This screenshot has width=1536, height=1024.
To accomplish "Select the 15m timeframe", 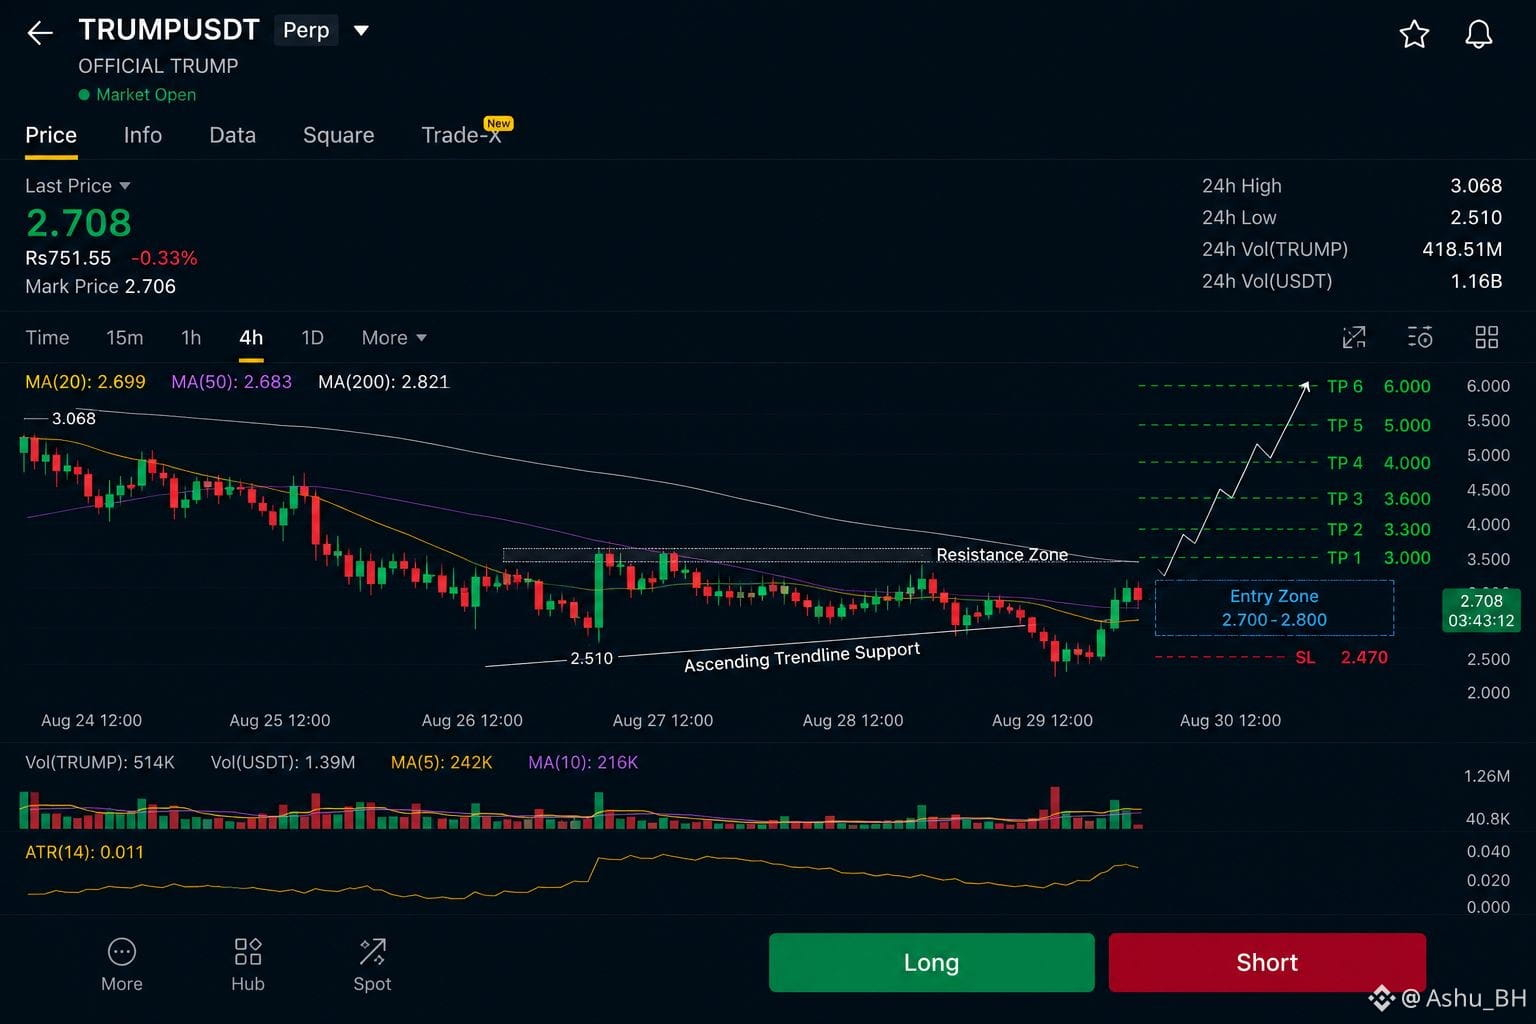I will click(125, 338).
